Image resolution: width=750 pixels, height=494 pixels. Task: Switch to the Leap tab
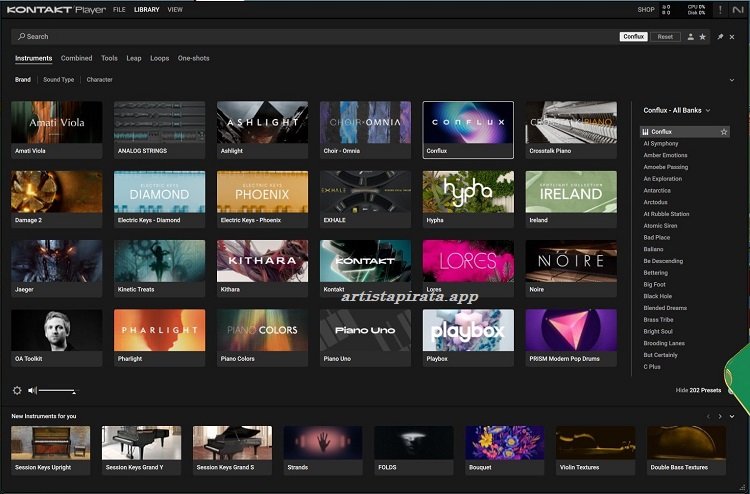[134, 58]
